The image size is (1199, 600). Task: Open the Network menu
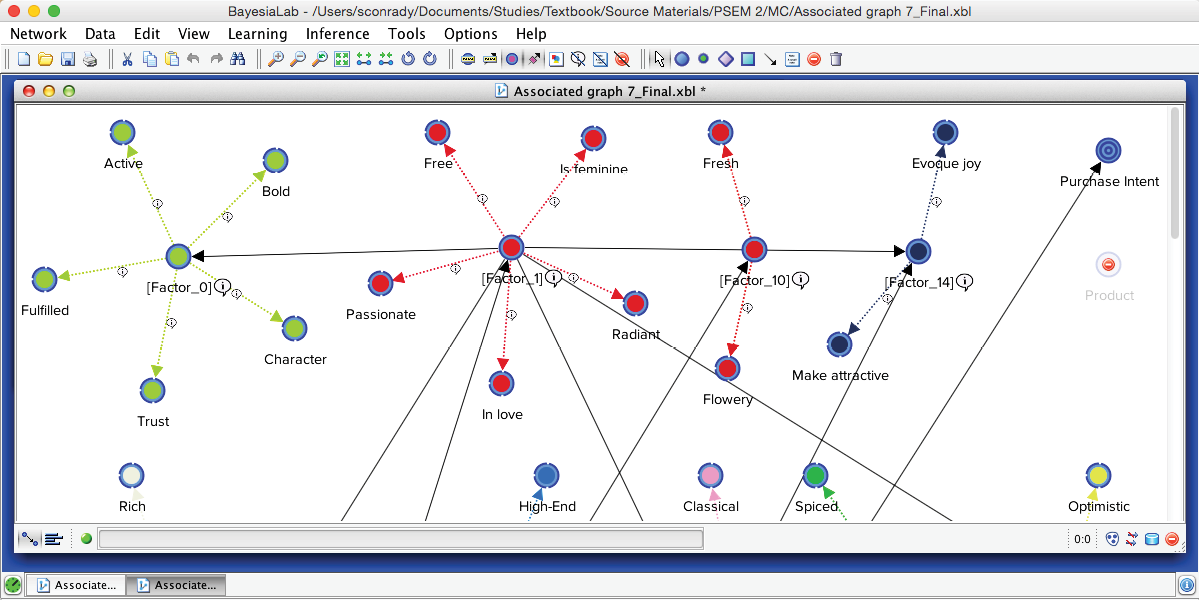point(38,34)
